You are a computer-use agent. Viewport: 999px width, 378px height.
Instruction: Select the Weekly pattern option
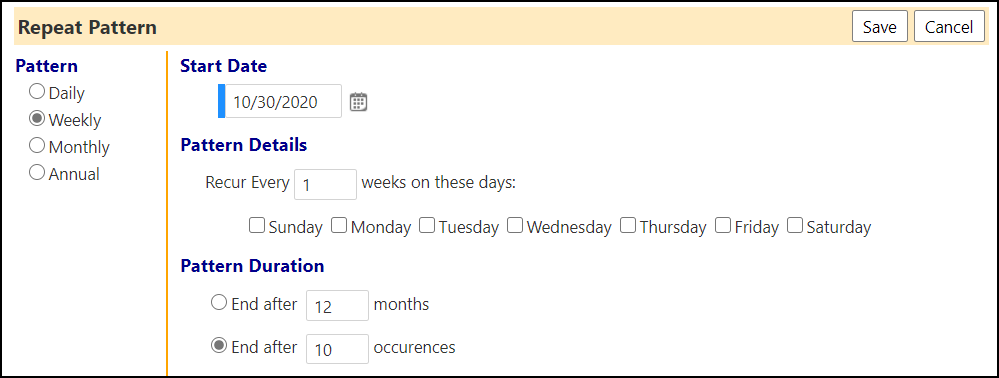(x=37, y=119)
